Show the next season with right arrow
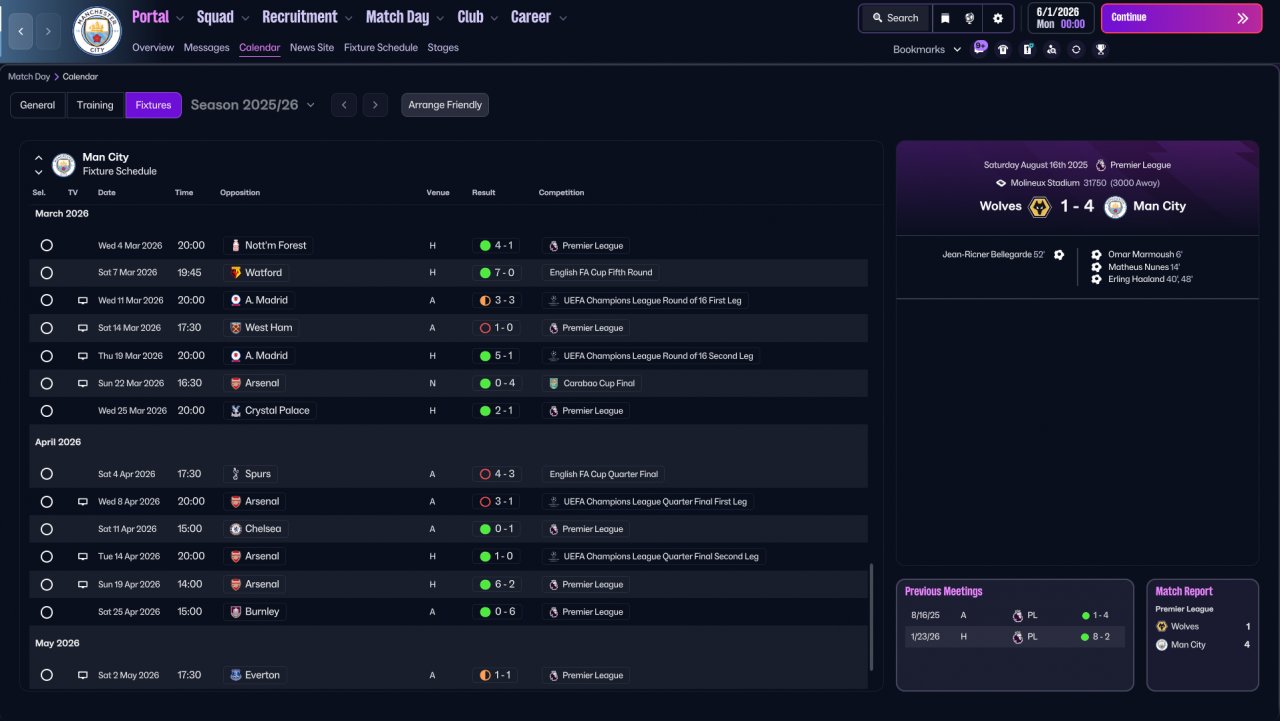This screenshot has height=721, width=1280. pos(375,105)
